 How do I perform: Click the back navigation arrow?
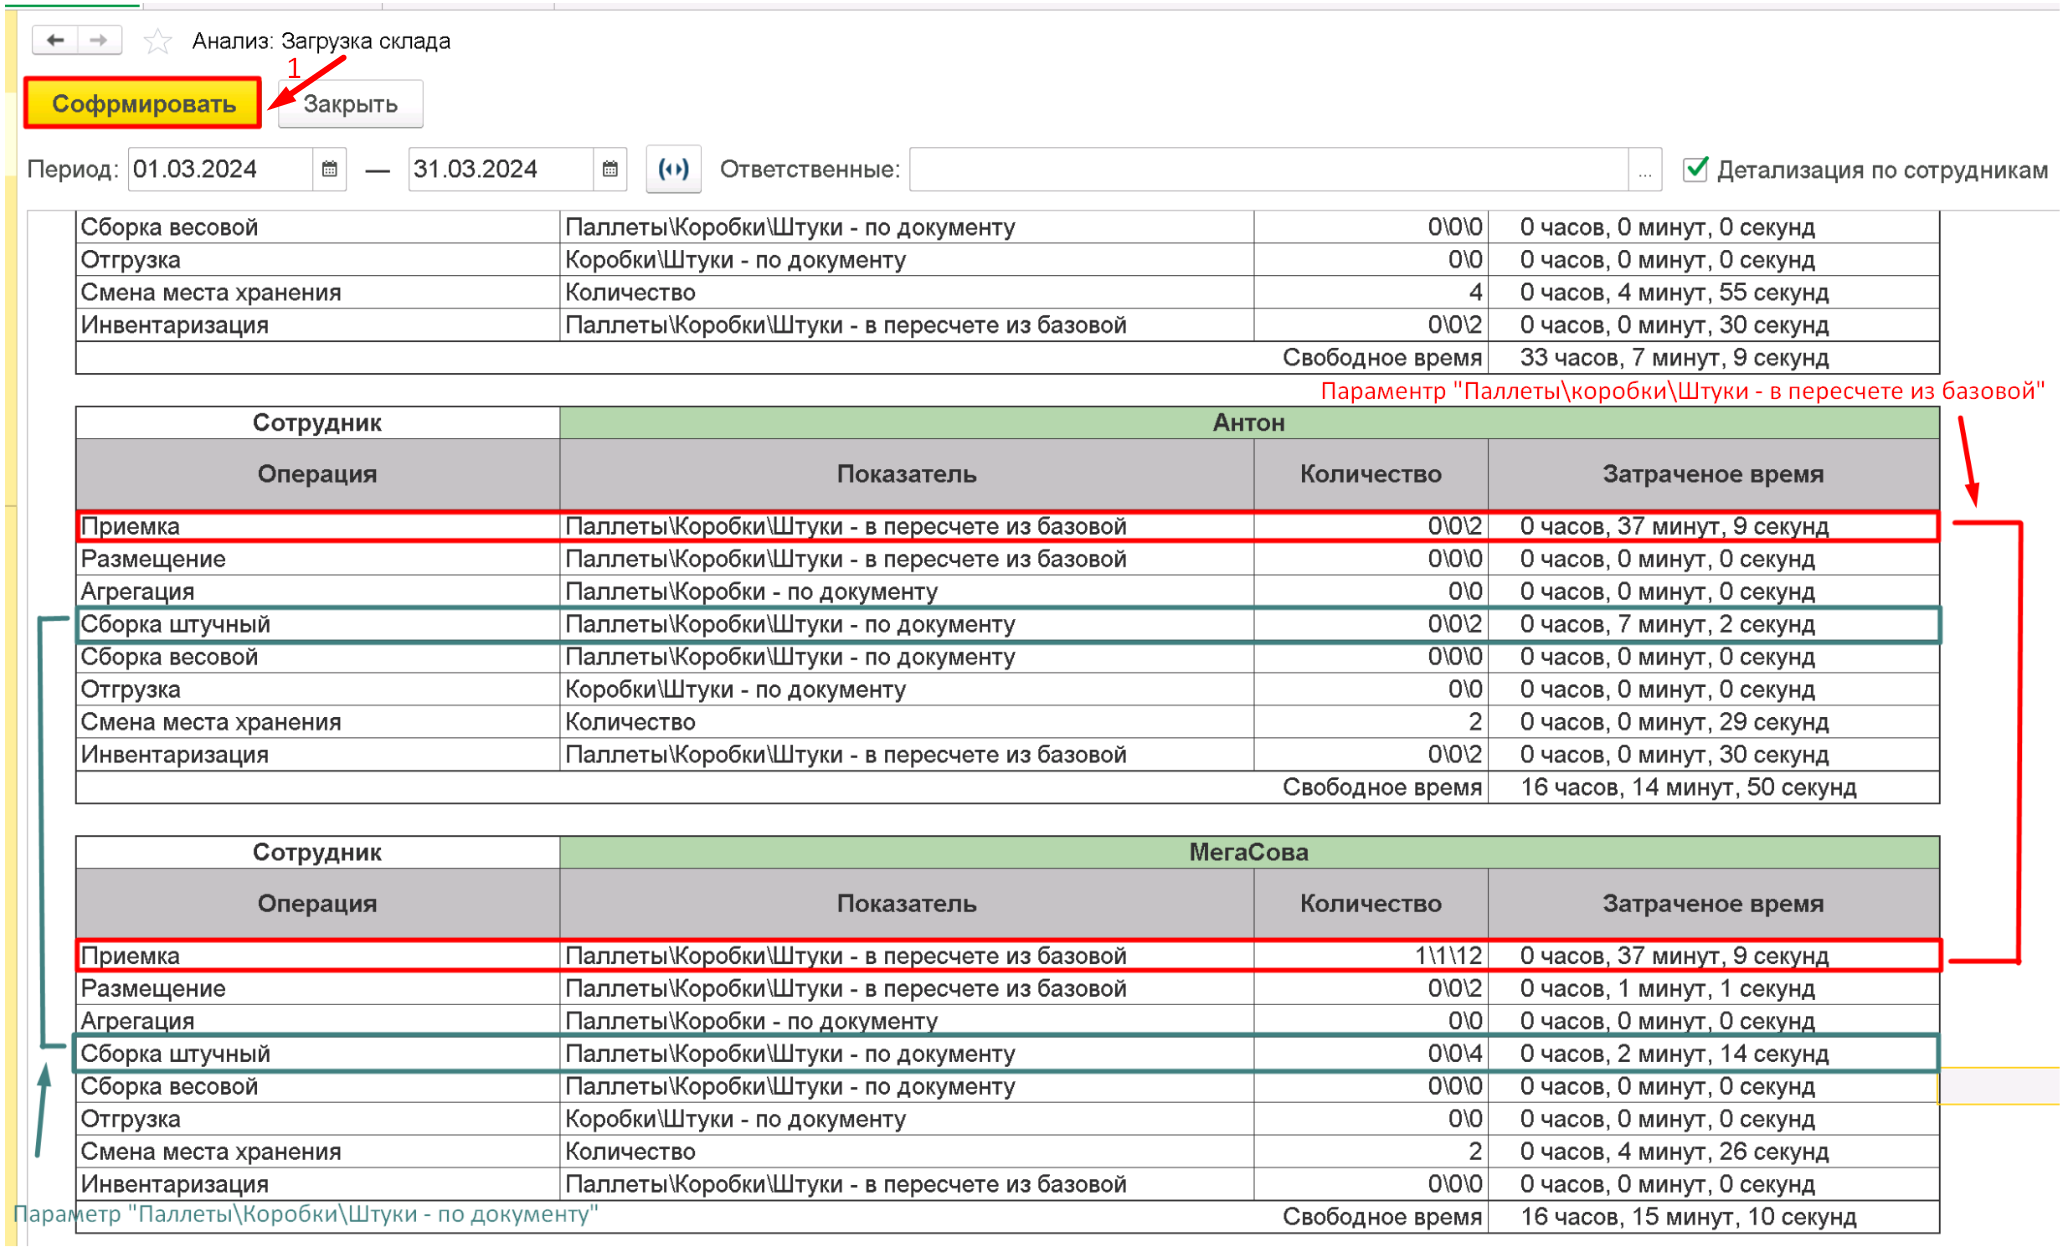56,40
